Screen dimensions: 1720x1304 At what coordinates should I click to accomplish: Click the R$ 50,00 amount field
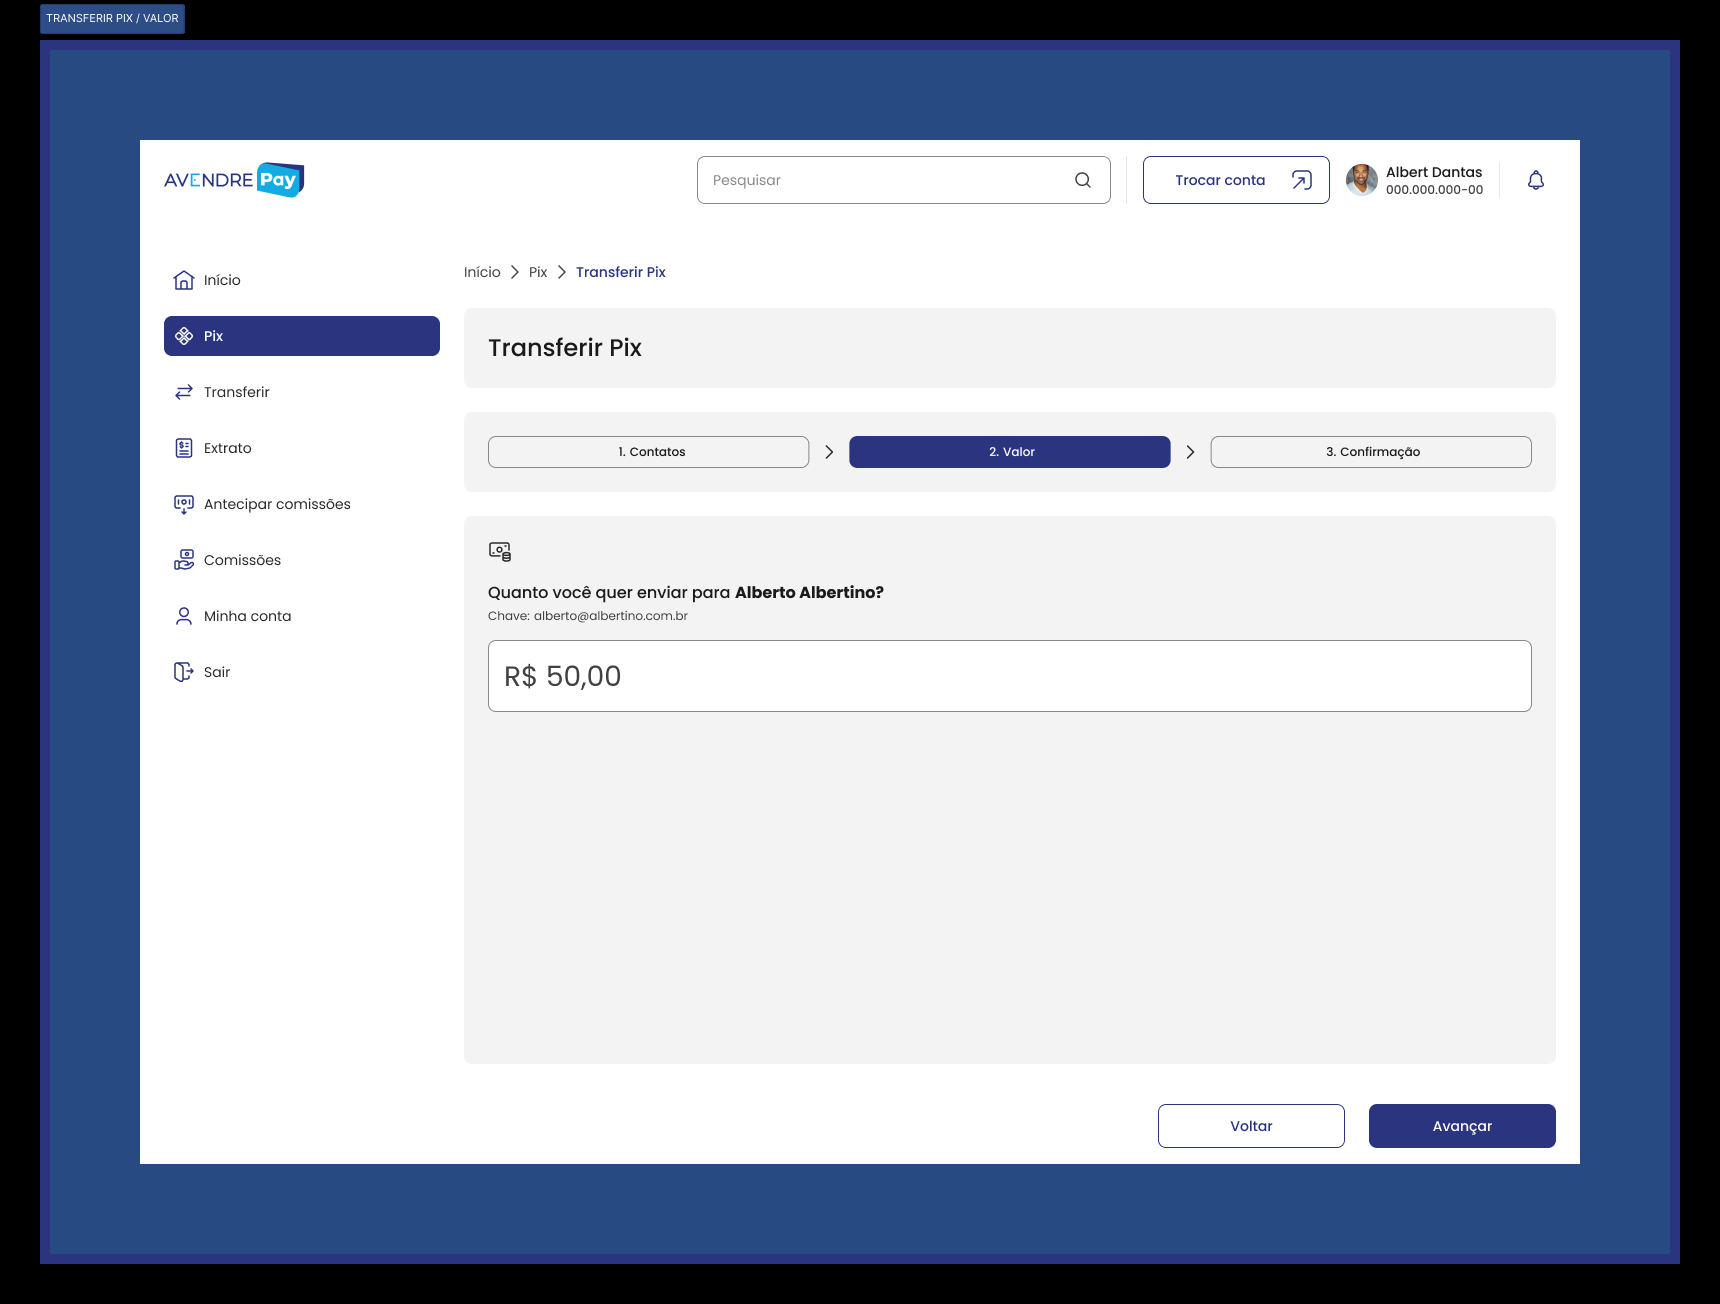[1010, 676]
